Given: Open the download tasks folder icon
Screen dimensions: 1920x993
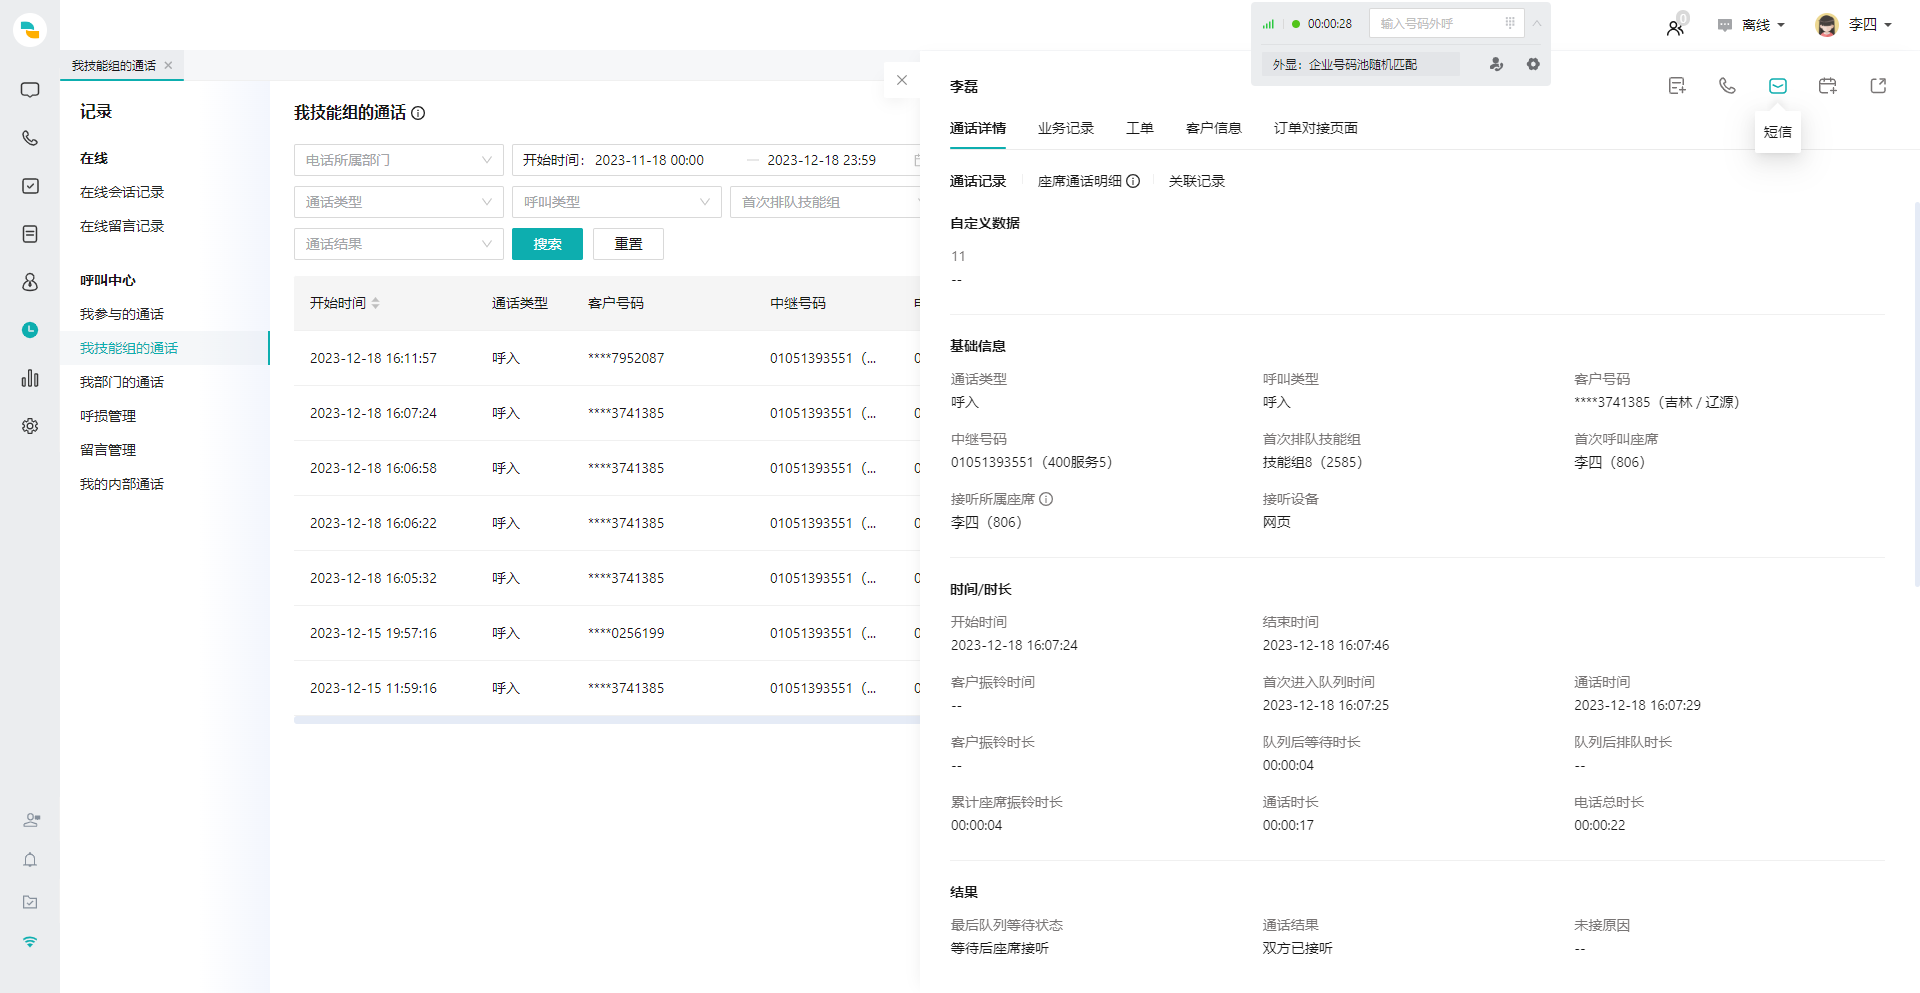Looking at the screenshot, I should coord(30,902).
